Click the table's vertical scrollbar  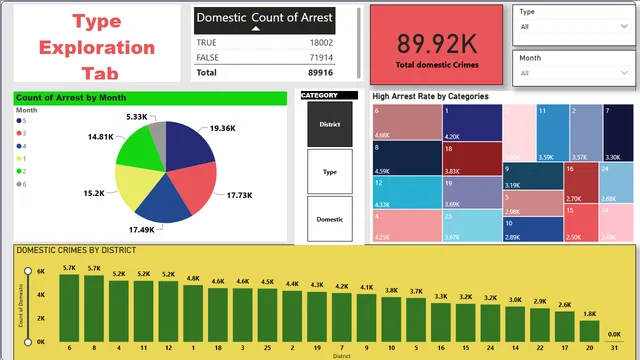click(359, 43)
